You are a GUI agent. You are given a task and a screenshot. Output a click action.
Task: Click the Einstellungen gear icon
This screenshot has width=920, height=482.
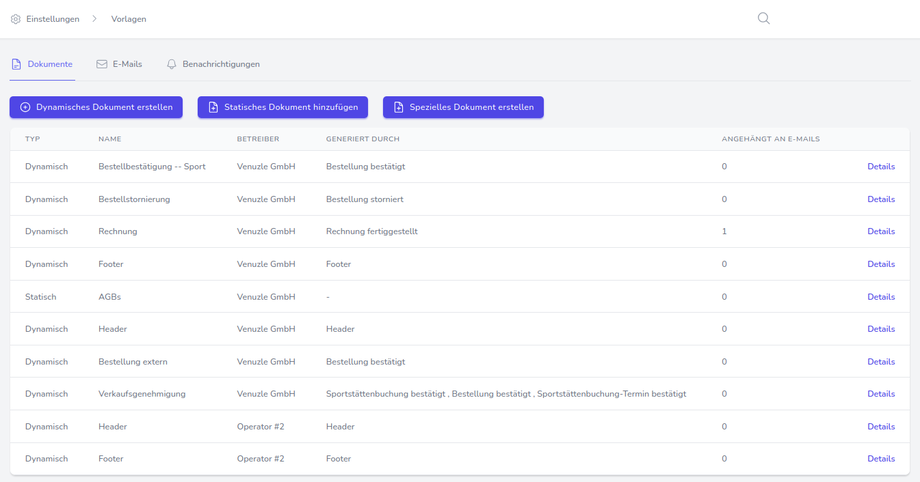click(x=16, y=19)
